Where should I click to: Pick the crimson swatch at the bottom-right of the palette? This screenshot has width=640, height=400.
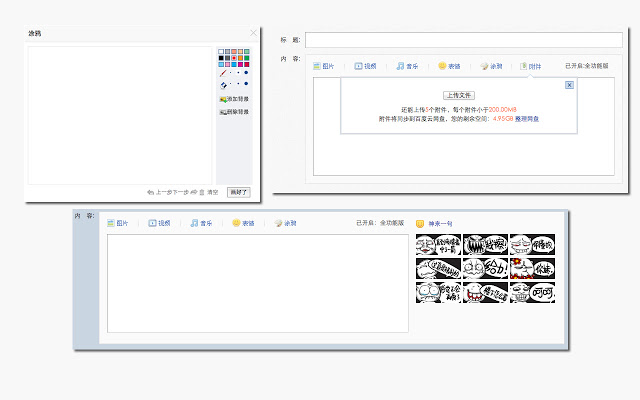(247, 64)
